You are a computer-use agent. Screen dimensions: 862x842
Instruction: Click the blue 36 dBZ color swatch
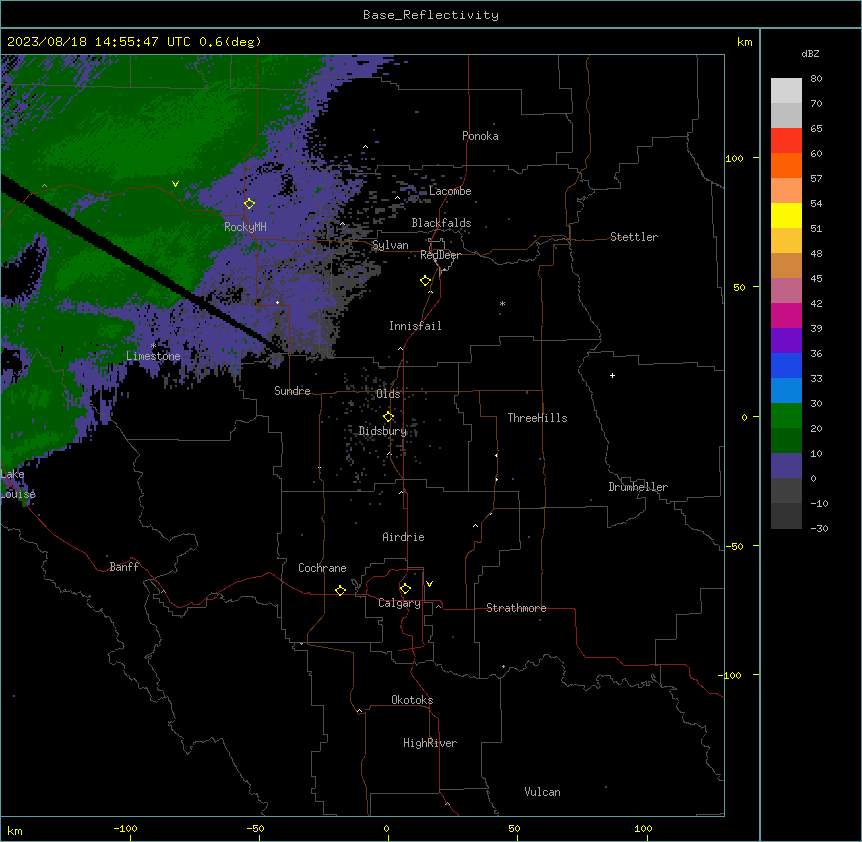(x=786, y=365)
